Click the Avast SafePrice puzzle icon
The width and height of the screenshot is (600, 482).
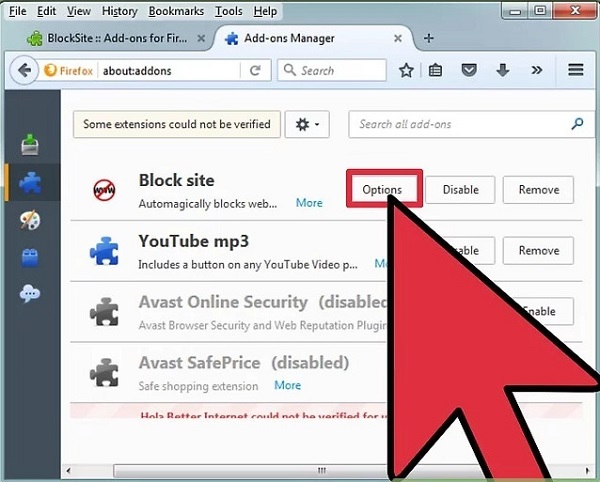[104, 373]
